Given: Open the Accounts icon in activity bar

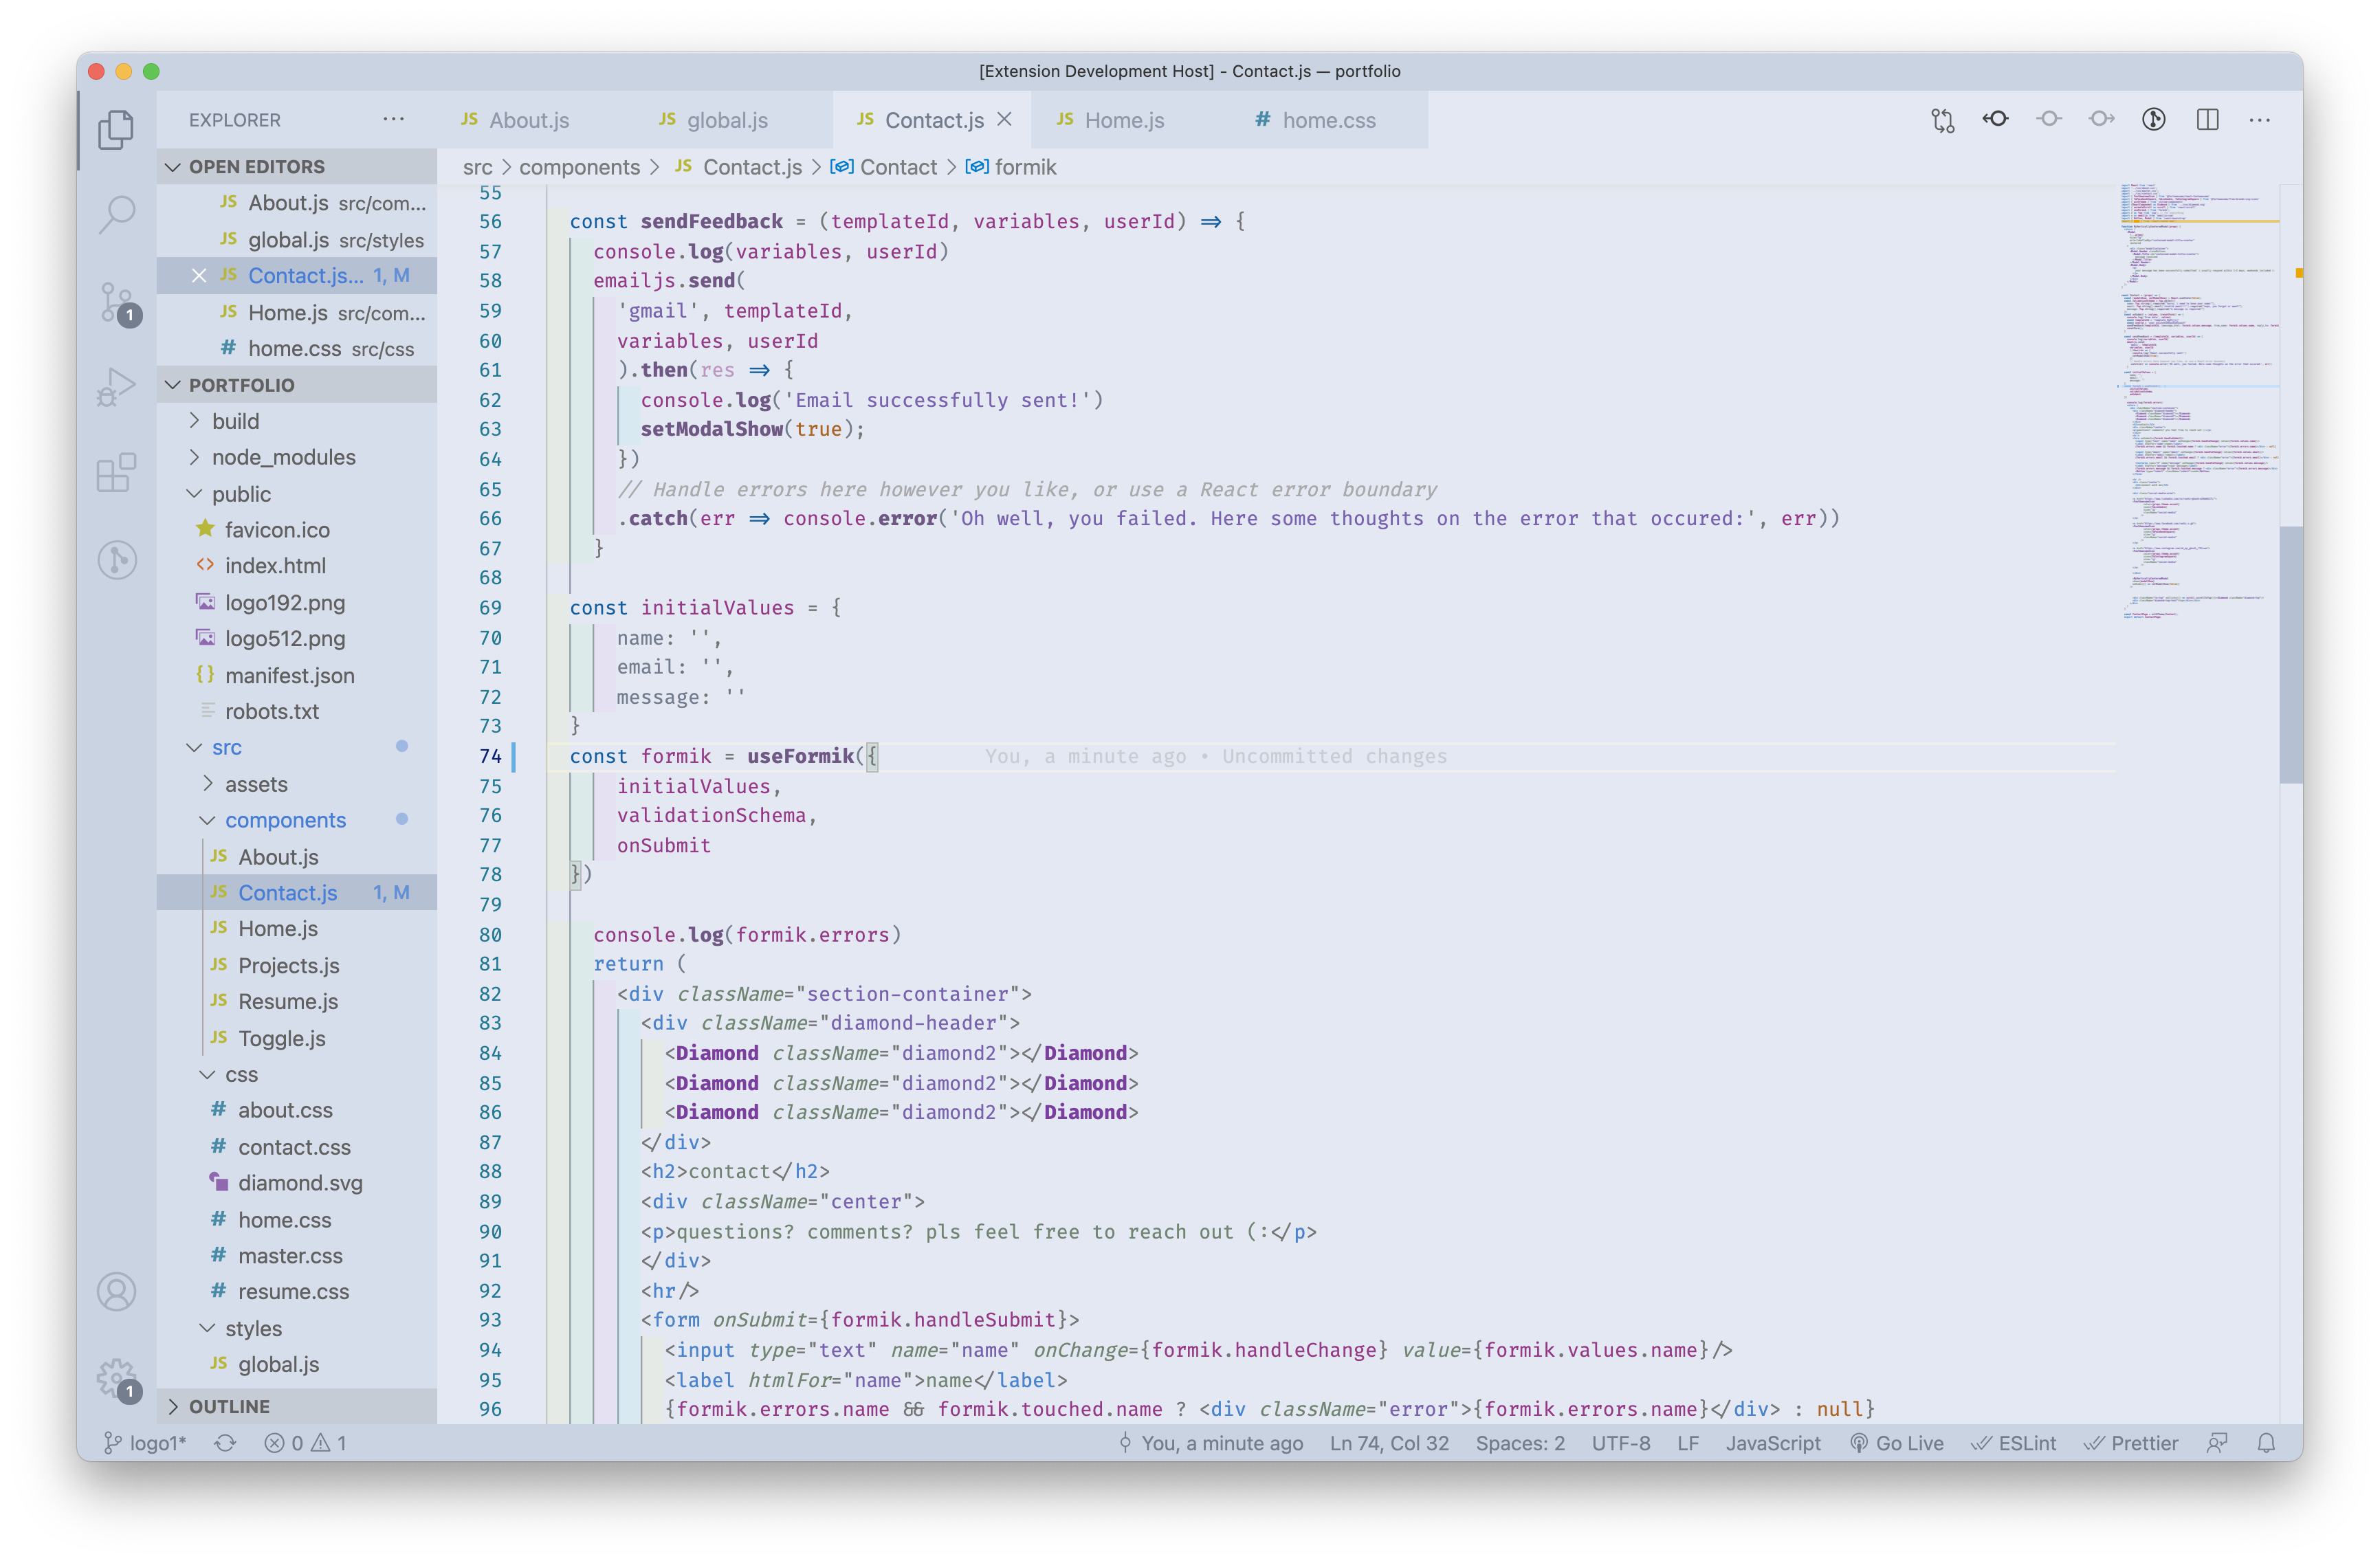Looking at the screenshot, I should pyautogui.click(x=117, y=1291).
